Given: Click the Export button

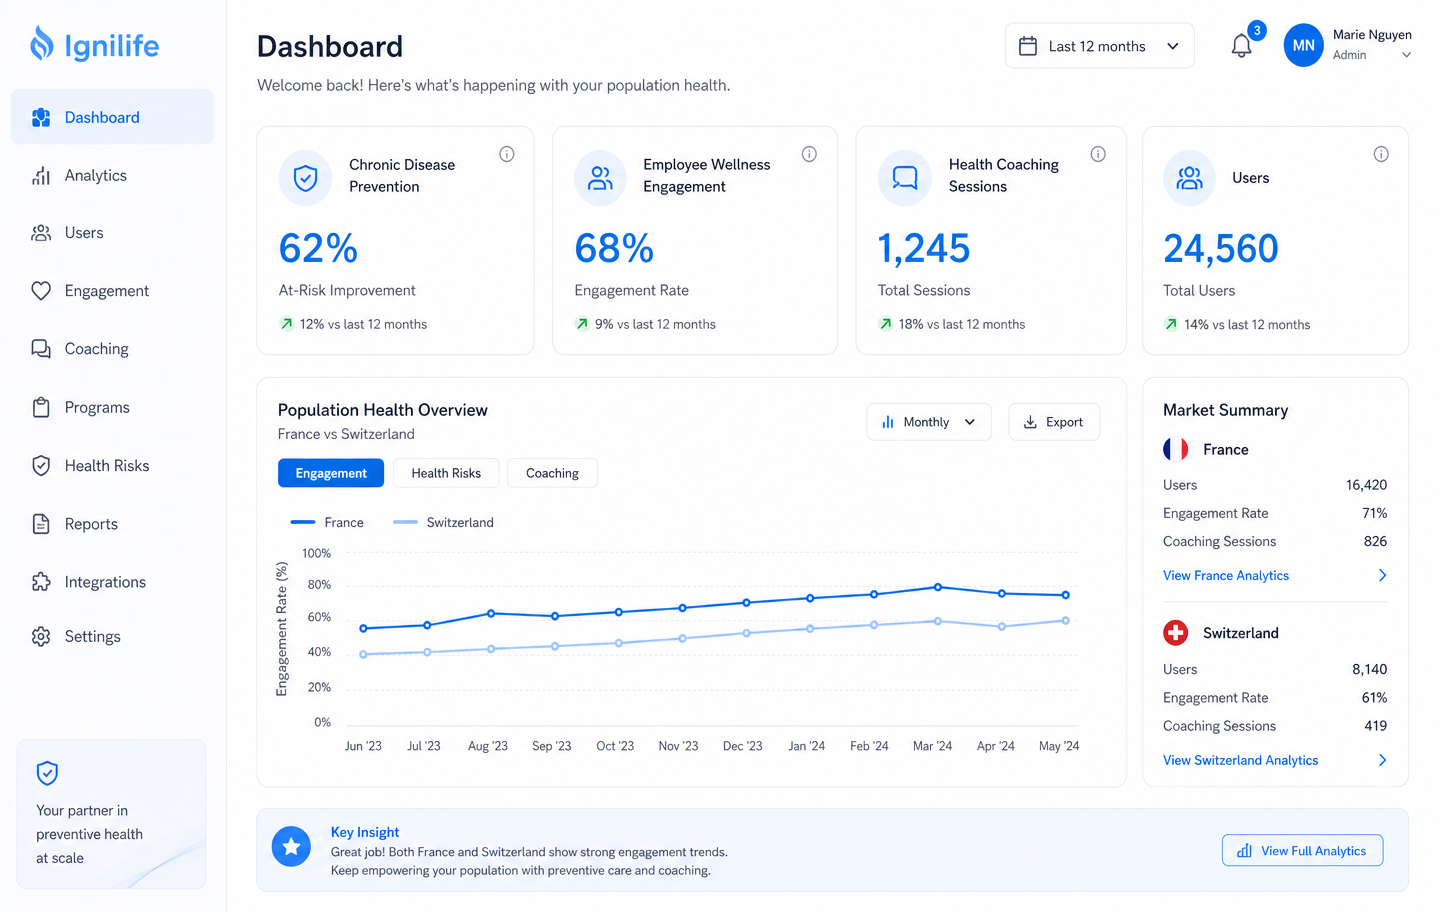Looking at the screenshot, I should click(x=1054, y=422).
